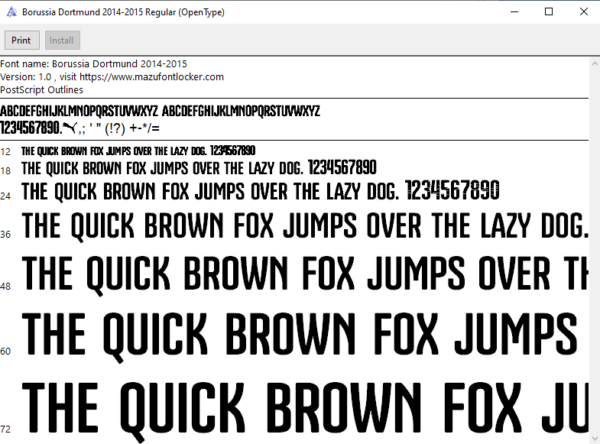The image size is (600, 444).
Task: Minimize the font preview window
Action: click(x=514, y=12)
